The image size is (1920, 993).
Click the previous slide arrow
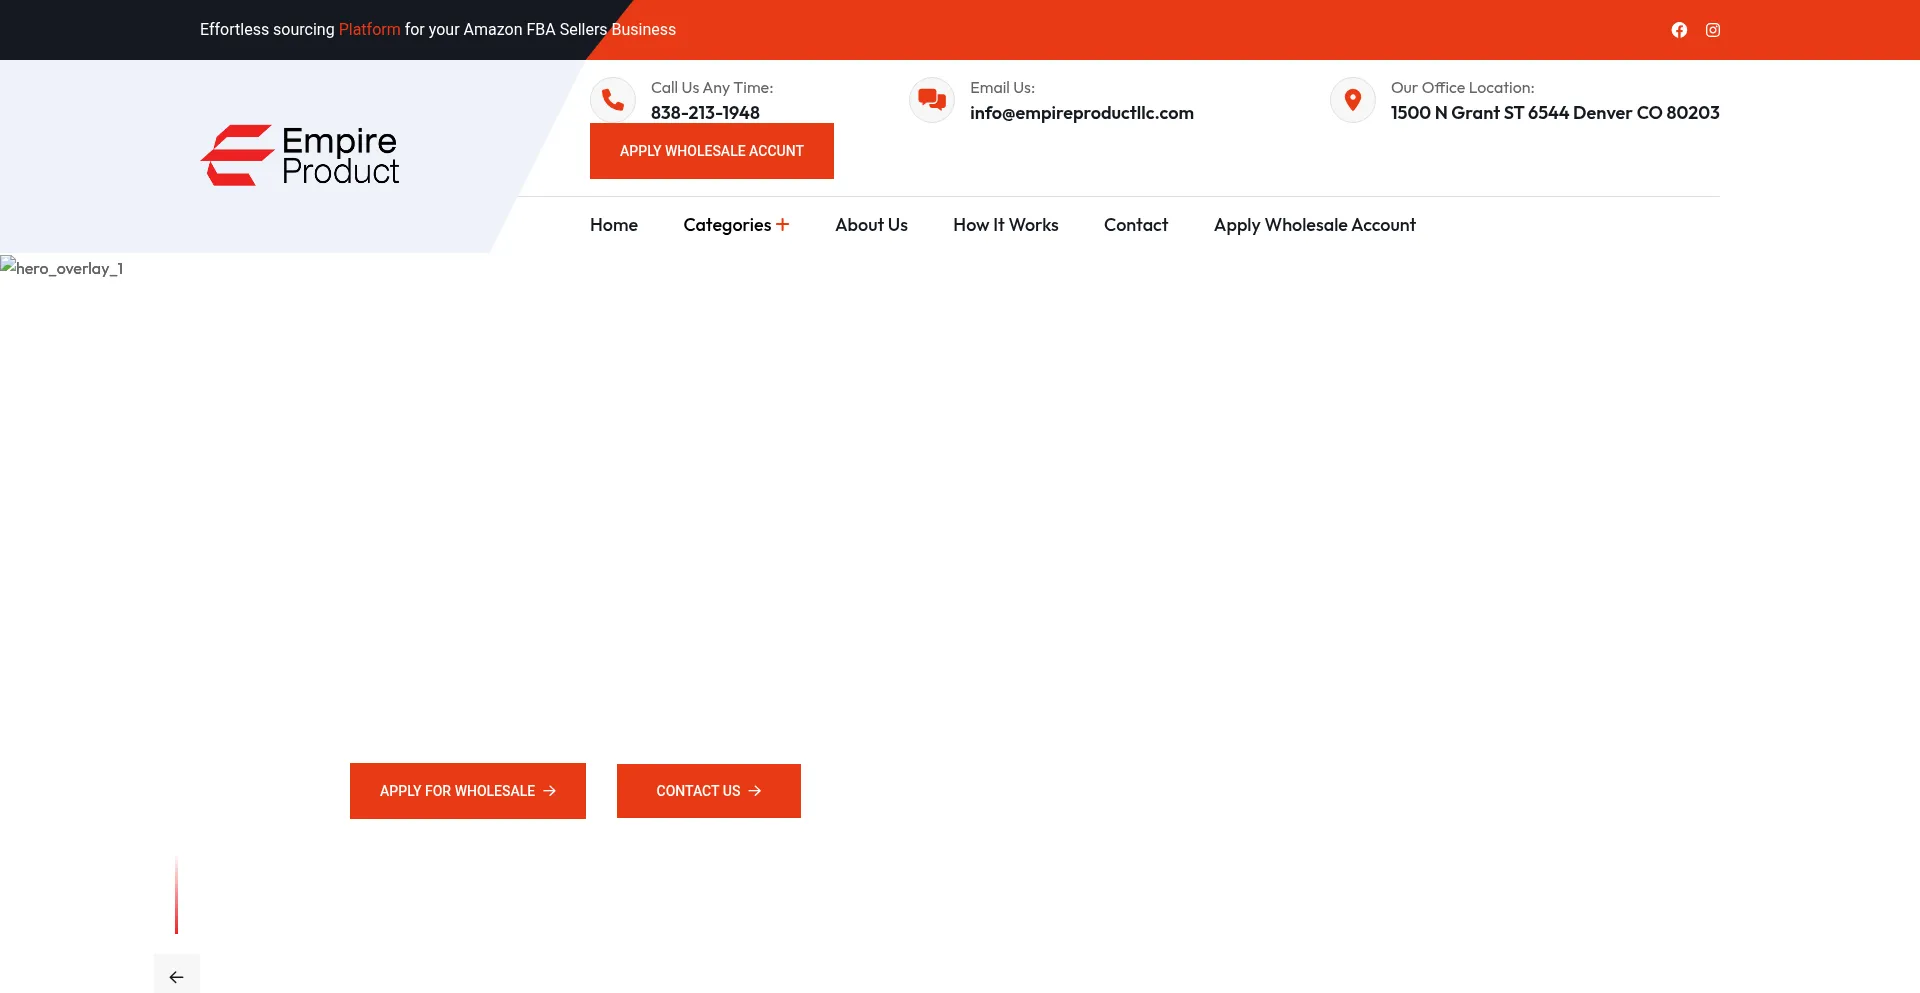(177, 976)
